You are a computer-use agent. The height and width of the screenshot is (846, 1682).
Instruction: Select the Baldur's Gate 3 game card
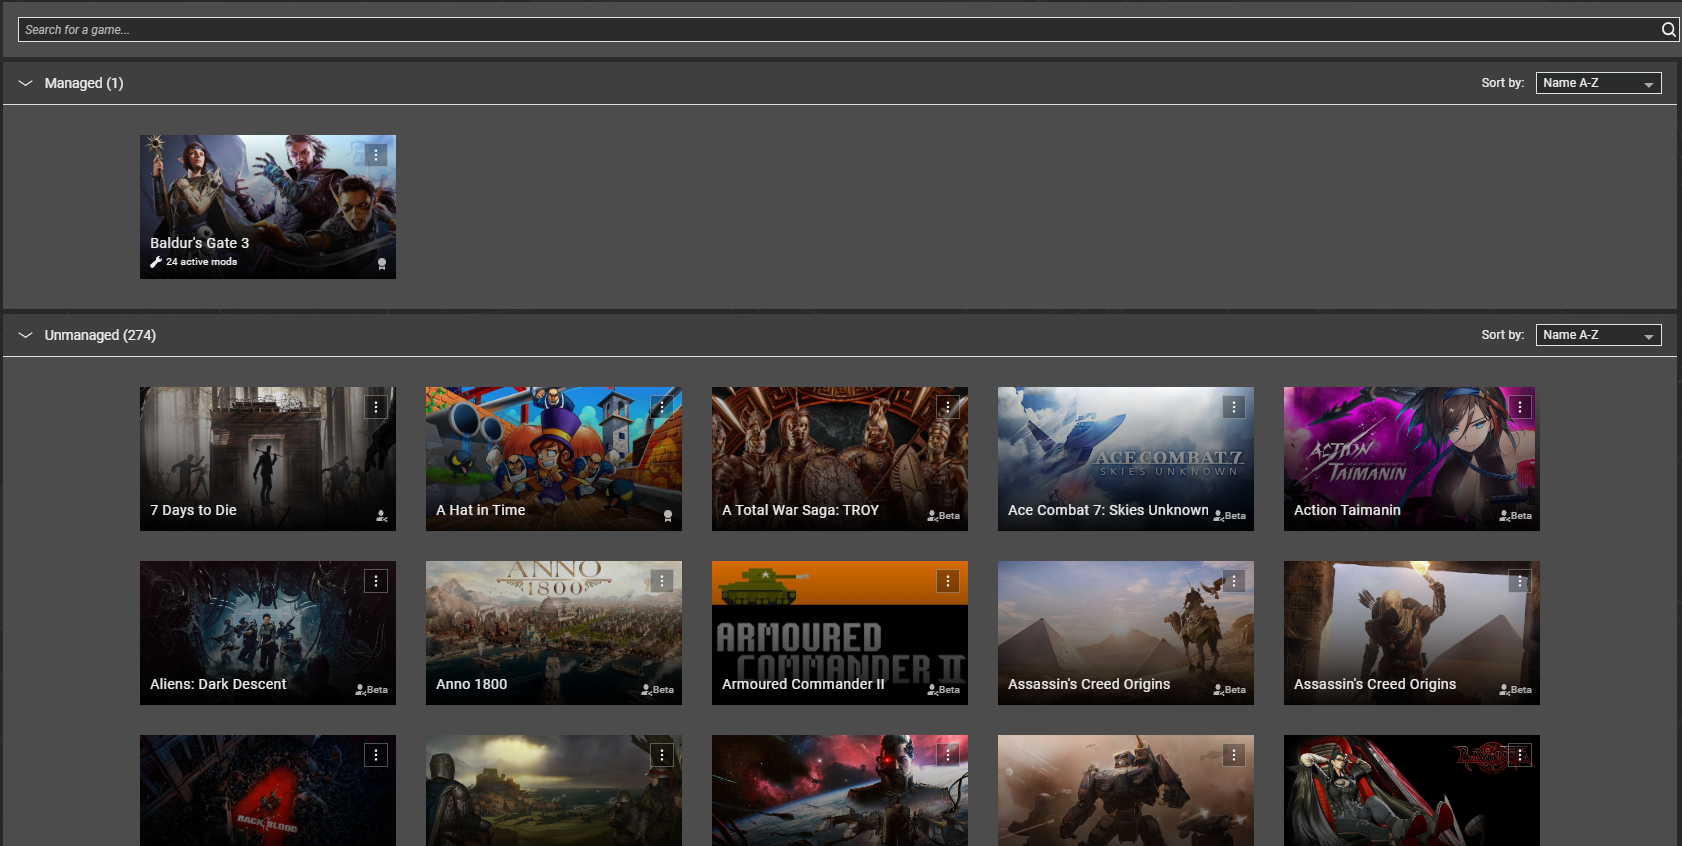268,207
